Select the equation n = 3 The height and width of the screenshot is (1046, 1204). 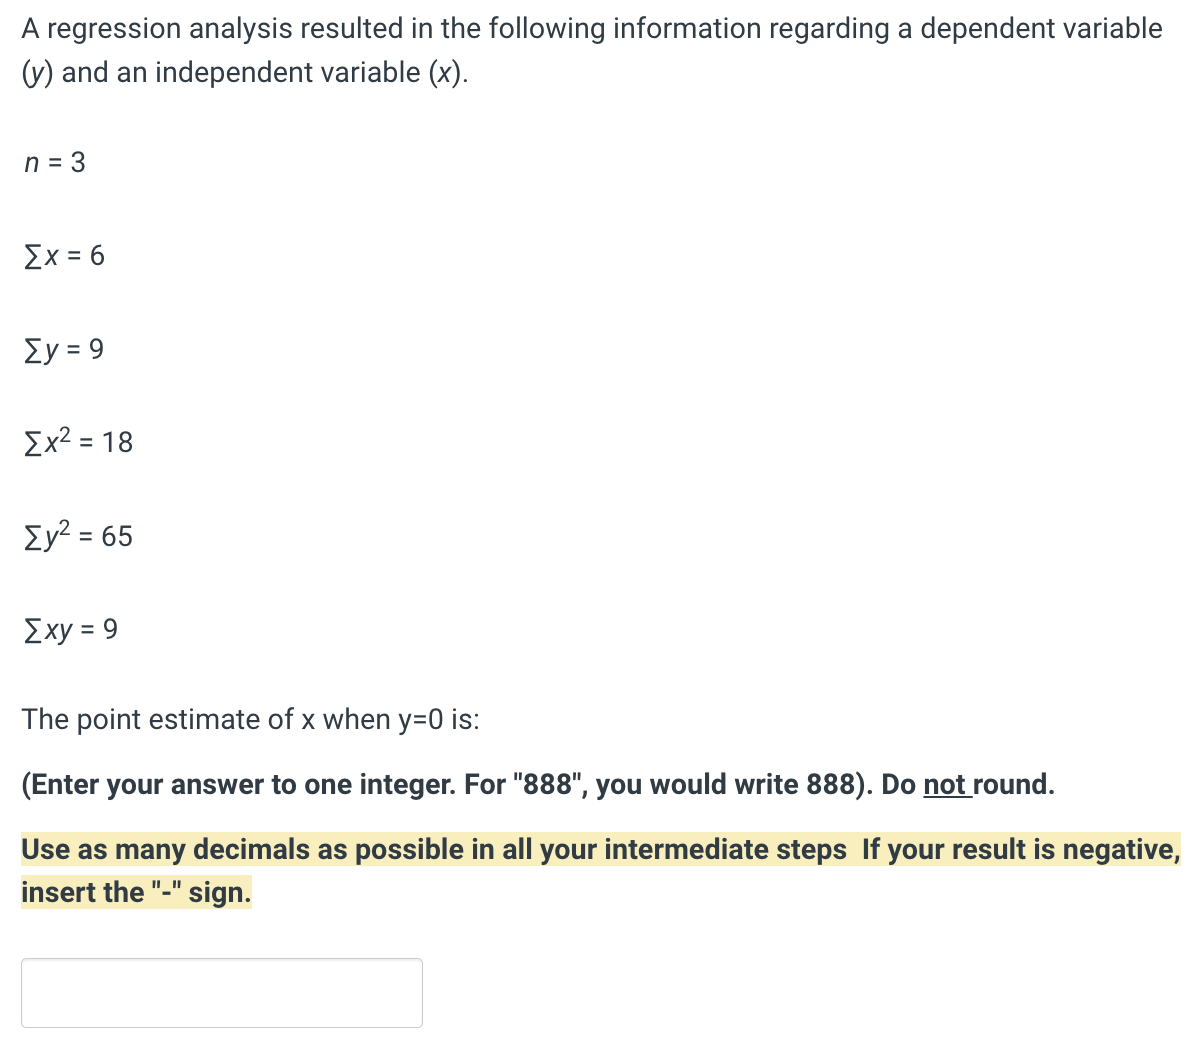click(54, 163)
